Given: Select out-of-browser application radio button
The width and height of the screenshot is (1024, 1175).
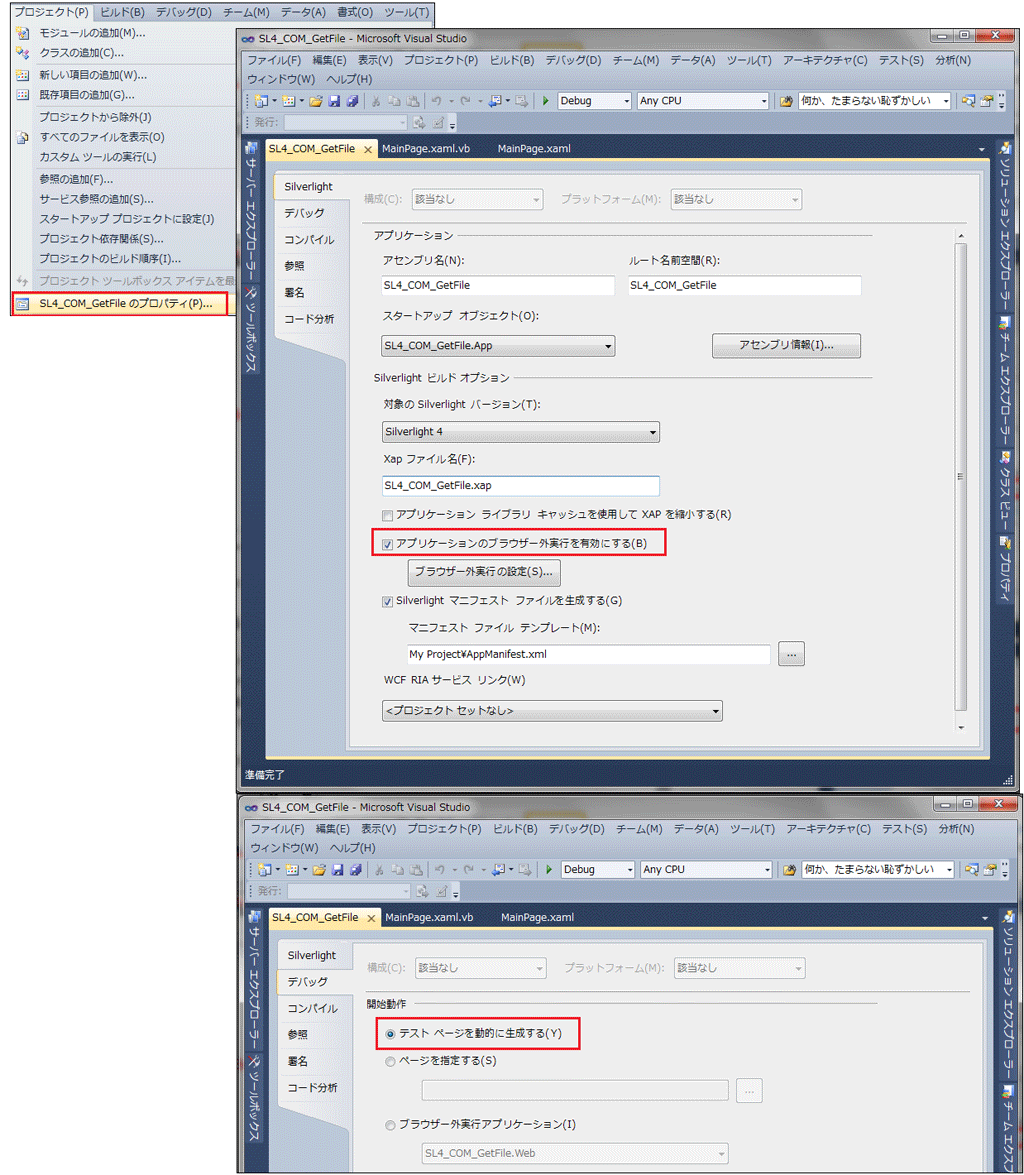Looking at the screenshot, I should click(x=390, y=1126).
